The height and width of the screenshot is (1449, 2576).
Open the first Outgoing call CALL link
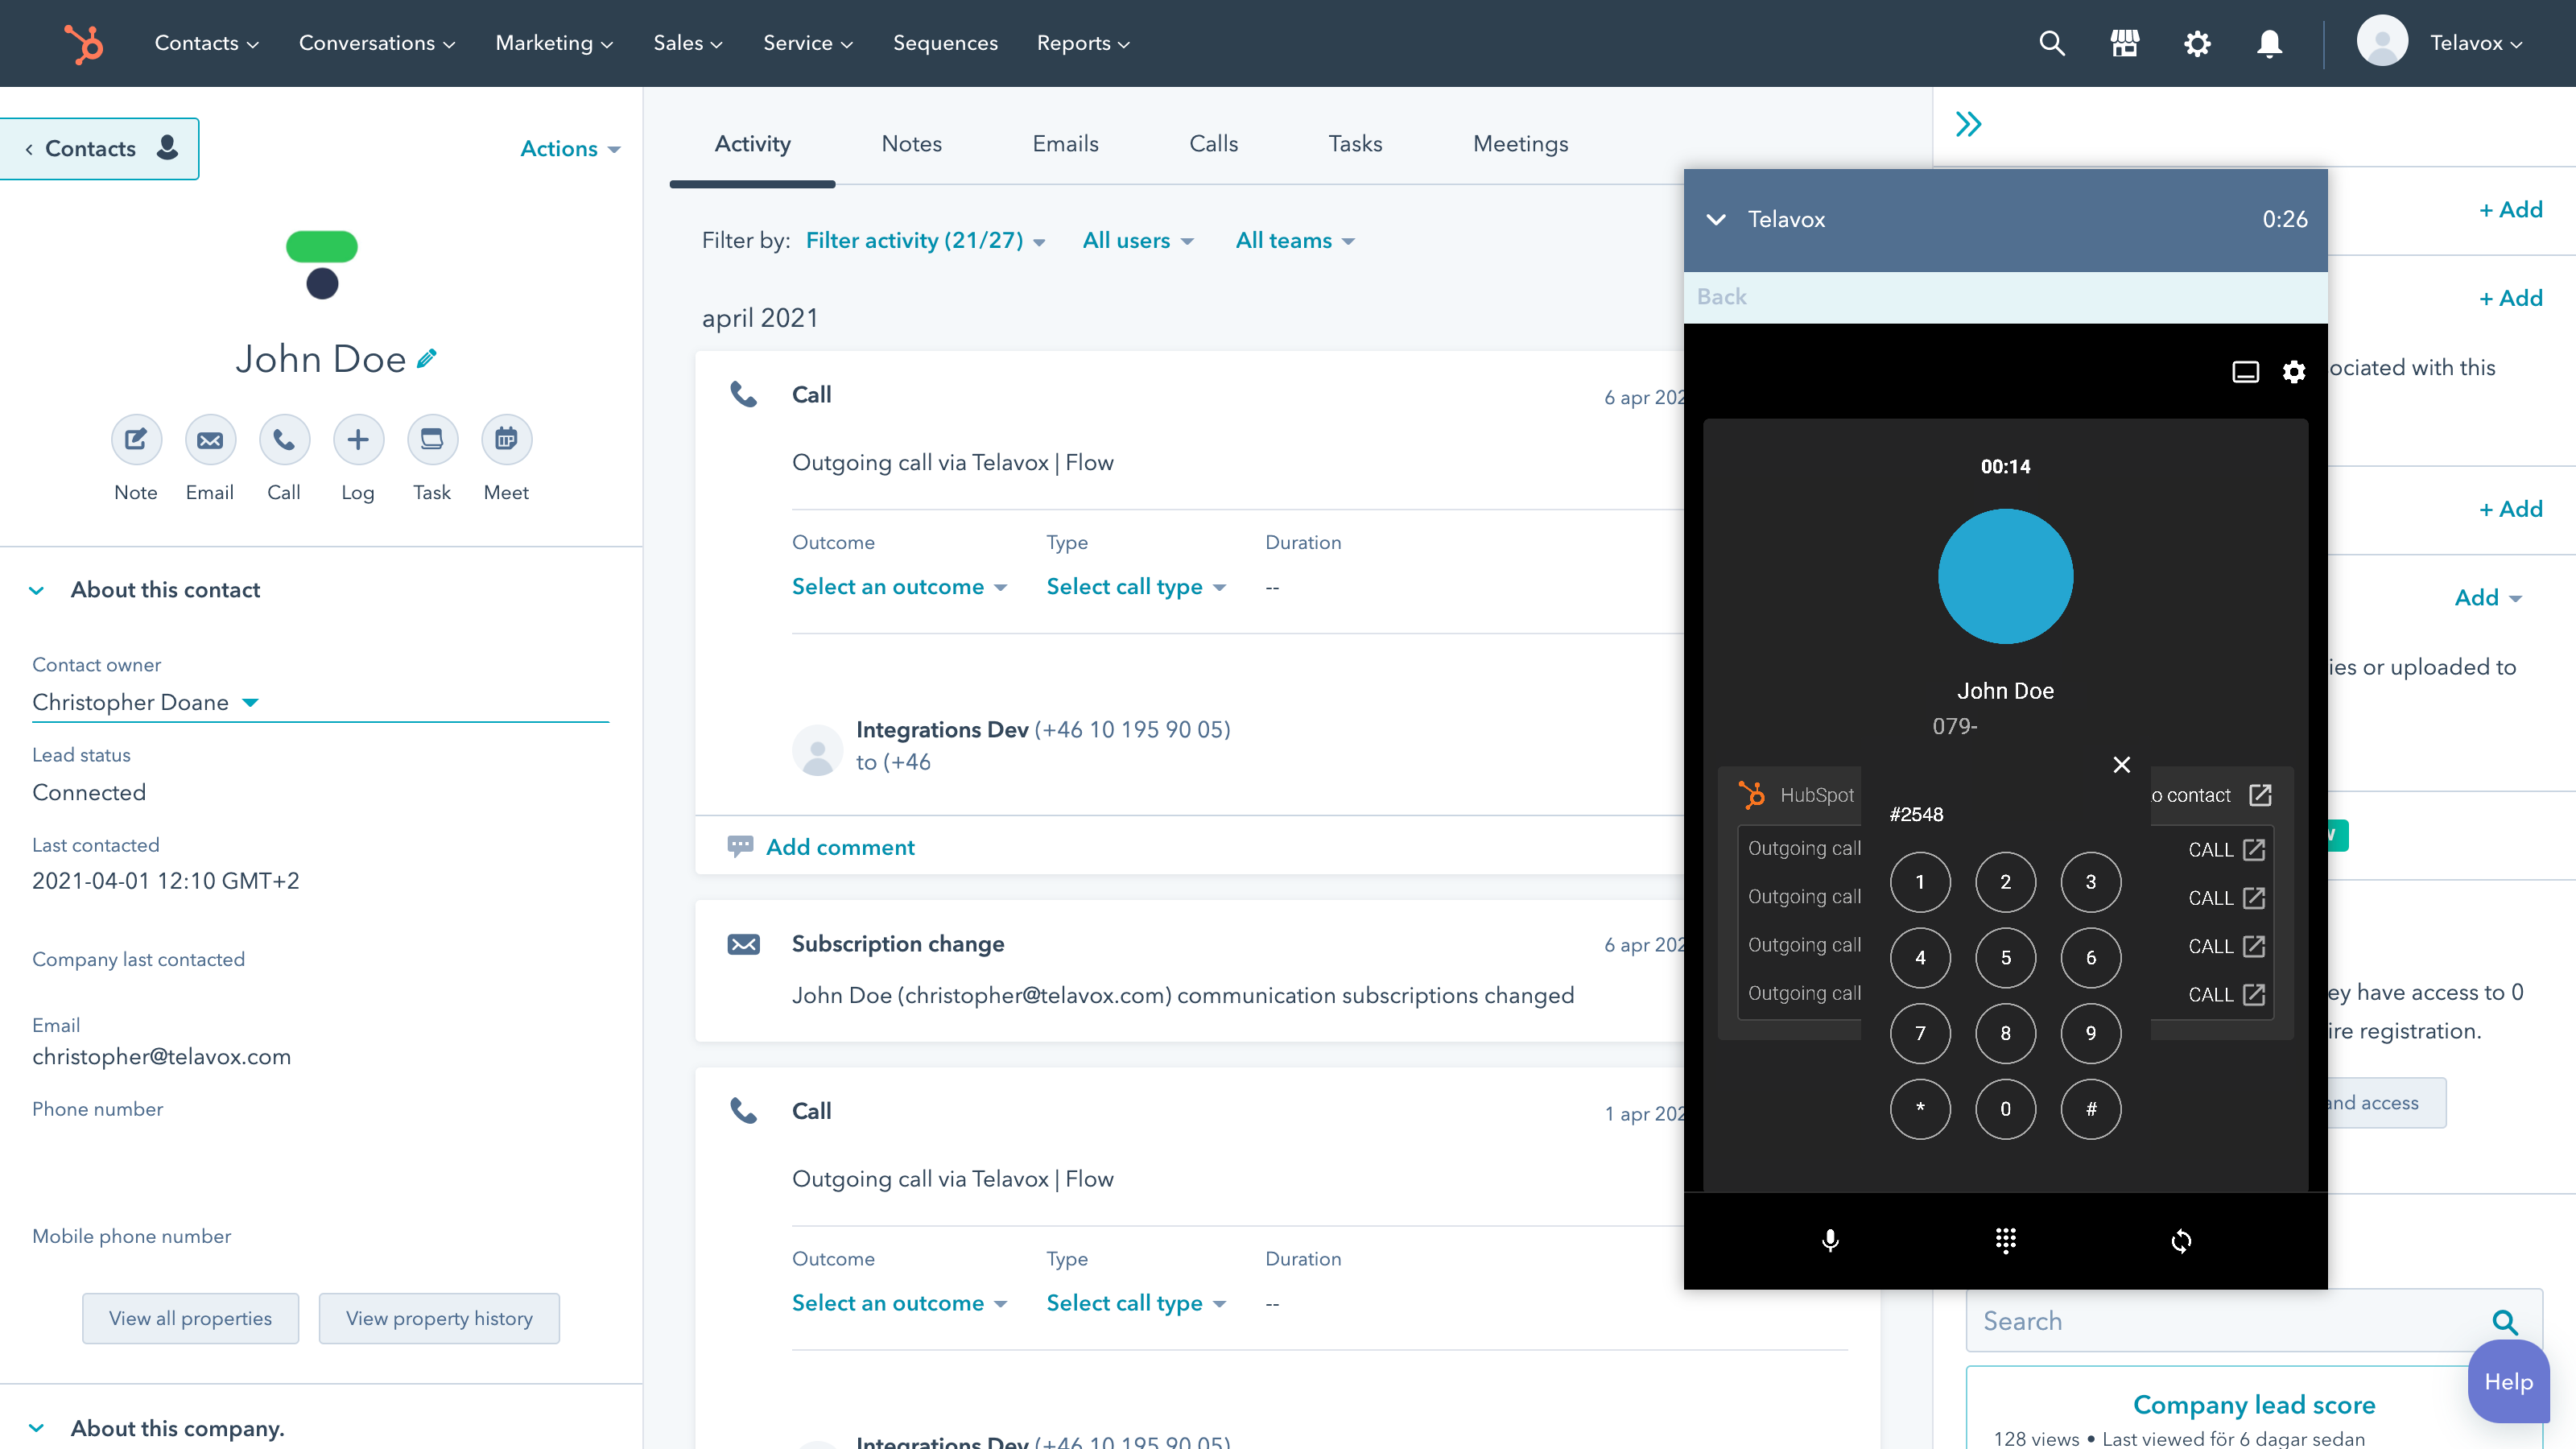pyautogui.click(x=2226, y=849)
